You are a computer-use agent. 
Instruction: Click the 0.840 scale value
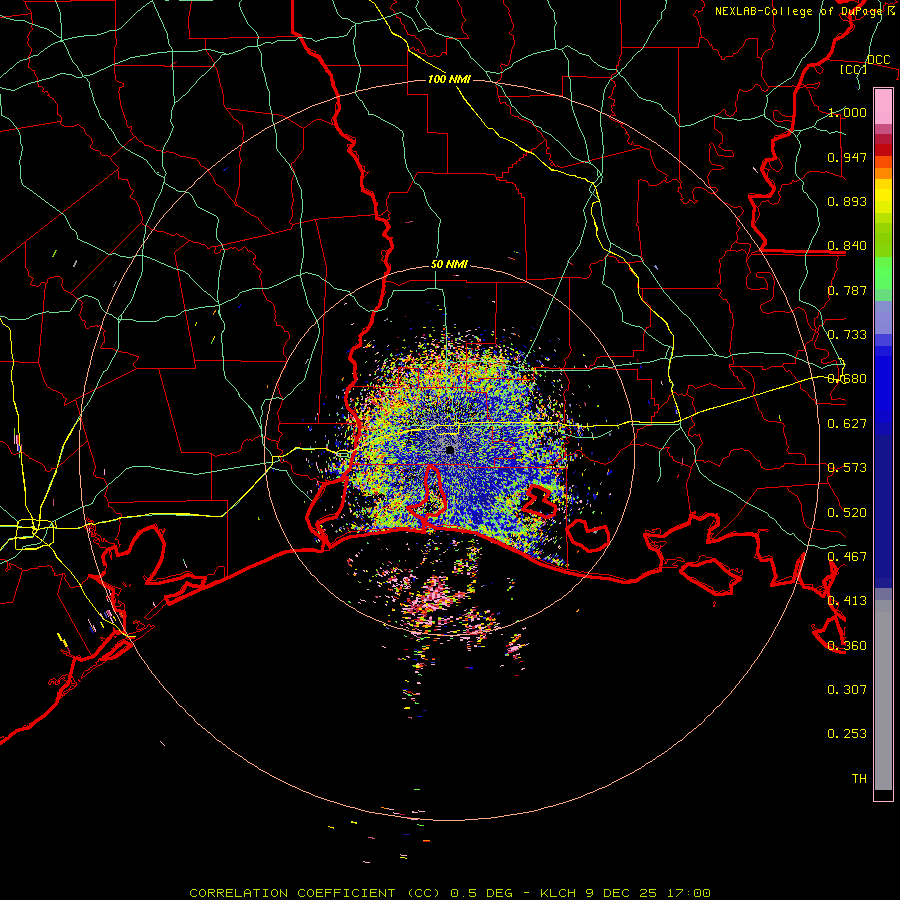pyautogui.click(x=847, y=246)
